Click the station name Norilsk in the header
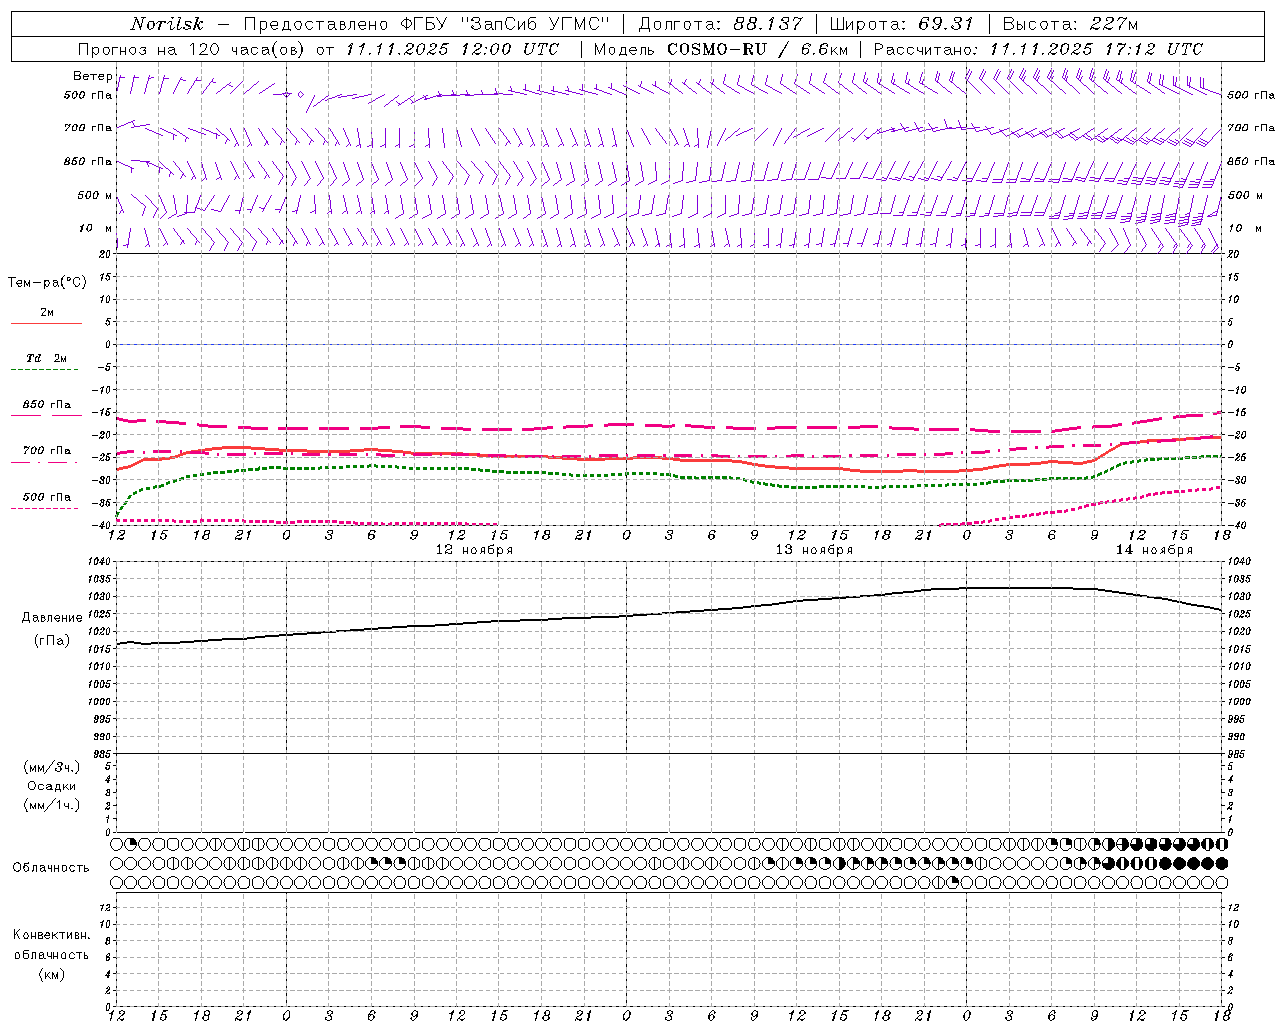 click(167, 24)
